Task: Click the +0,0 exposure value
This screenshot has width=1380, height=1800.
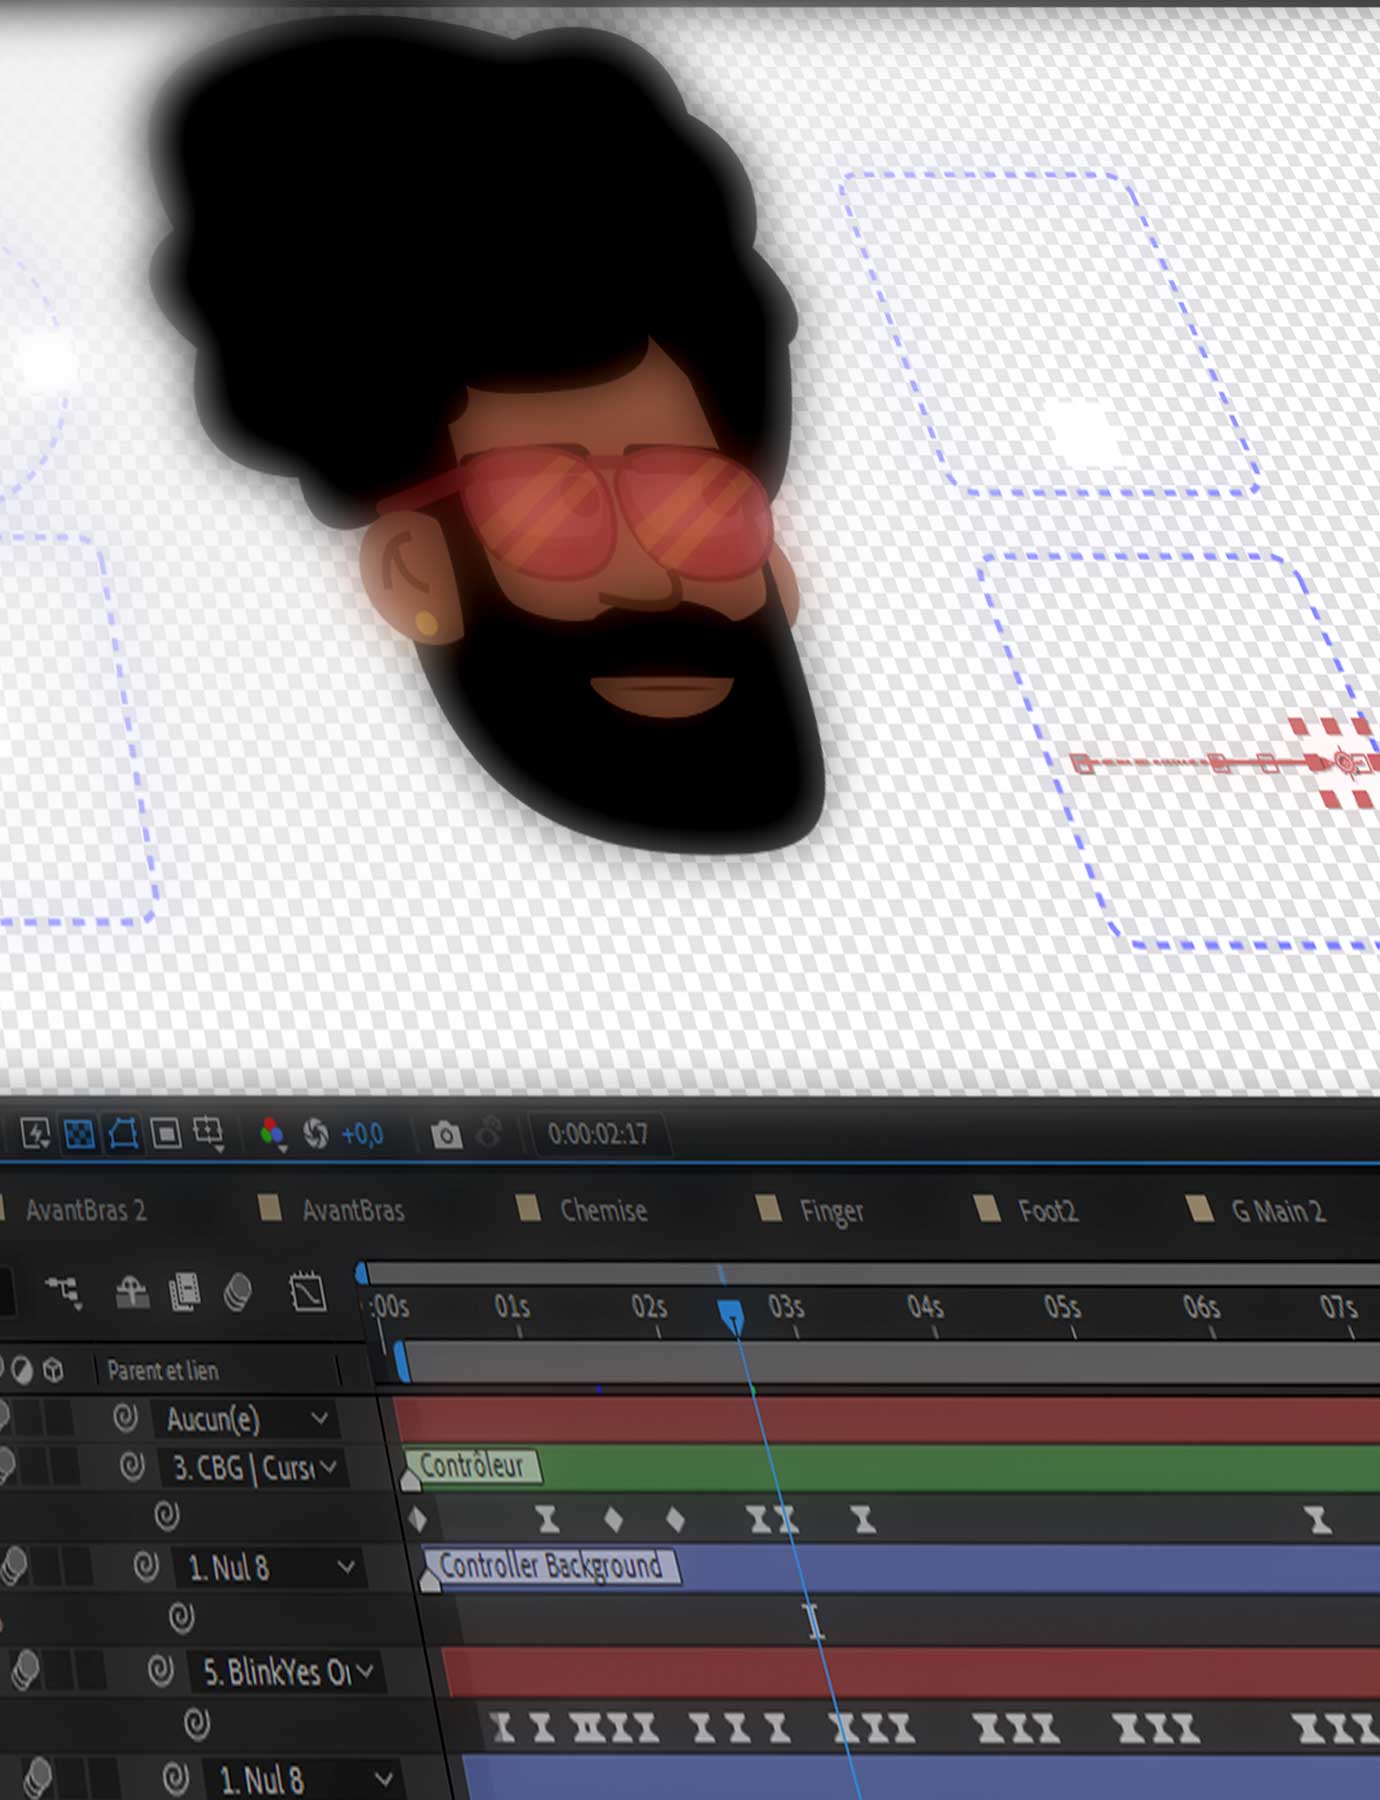Action: point(362,1135)
